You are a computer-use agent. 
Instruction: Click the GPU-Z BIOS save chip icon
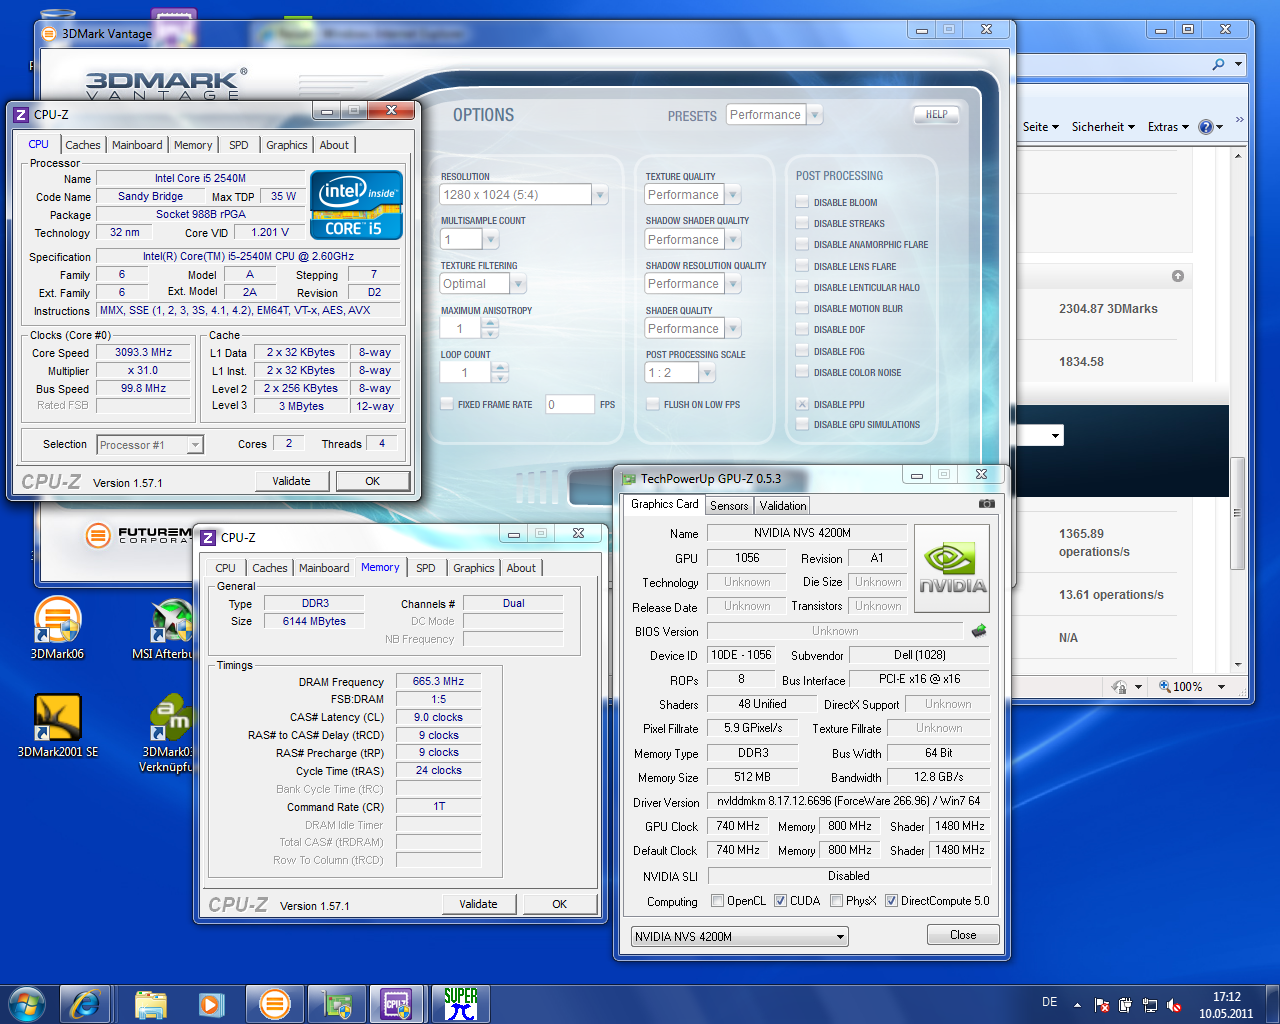click(979, 630)
